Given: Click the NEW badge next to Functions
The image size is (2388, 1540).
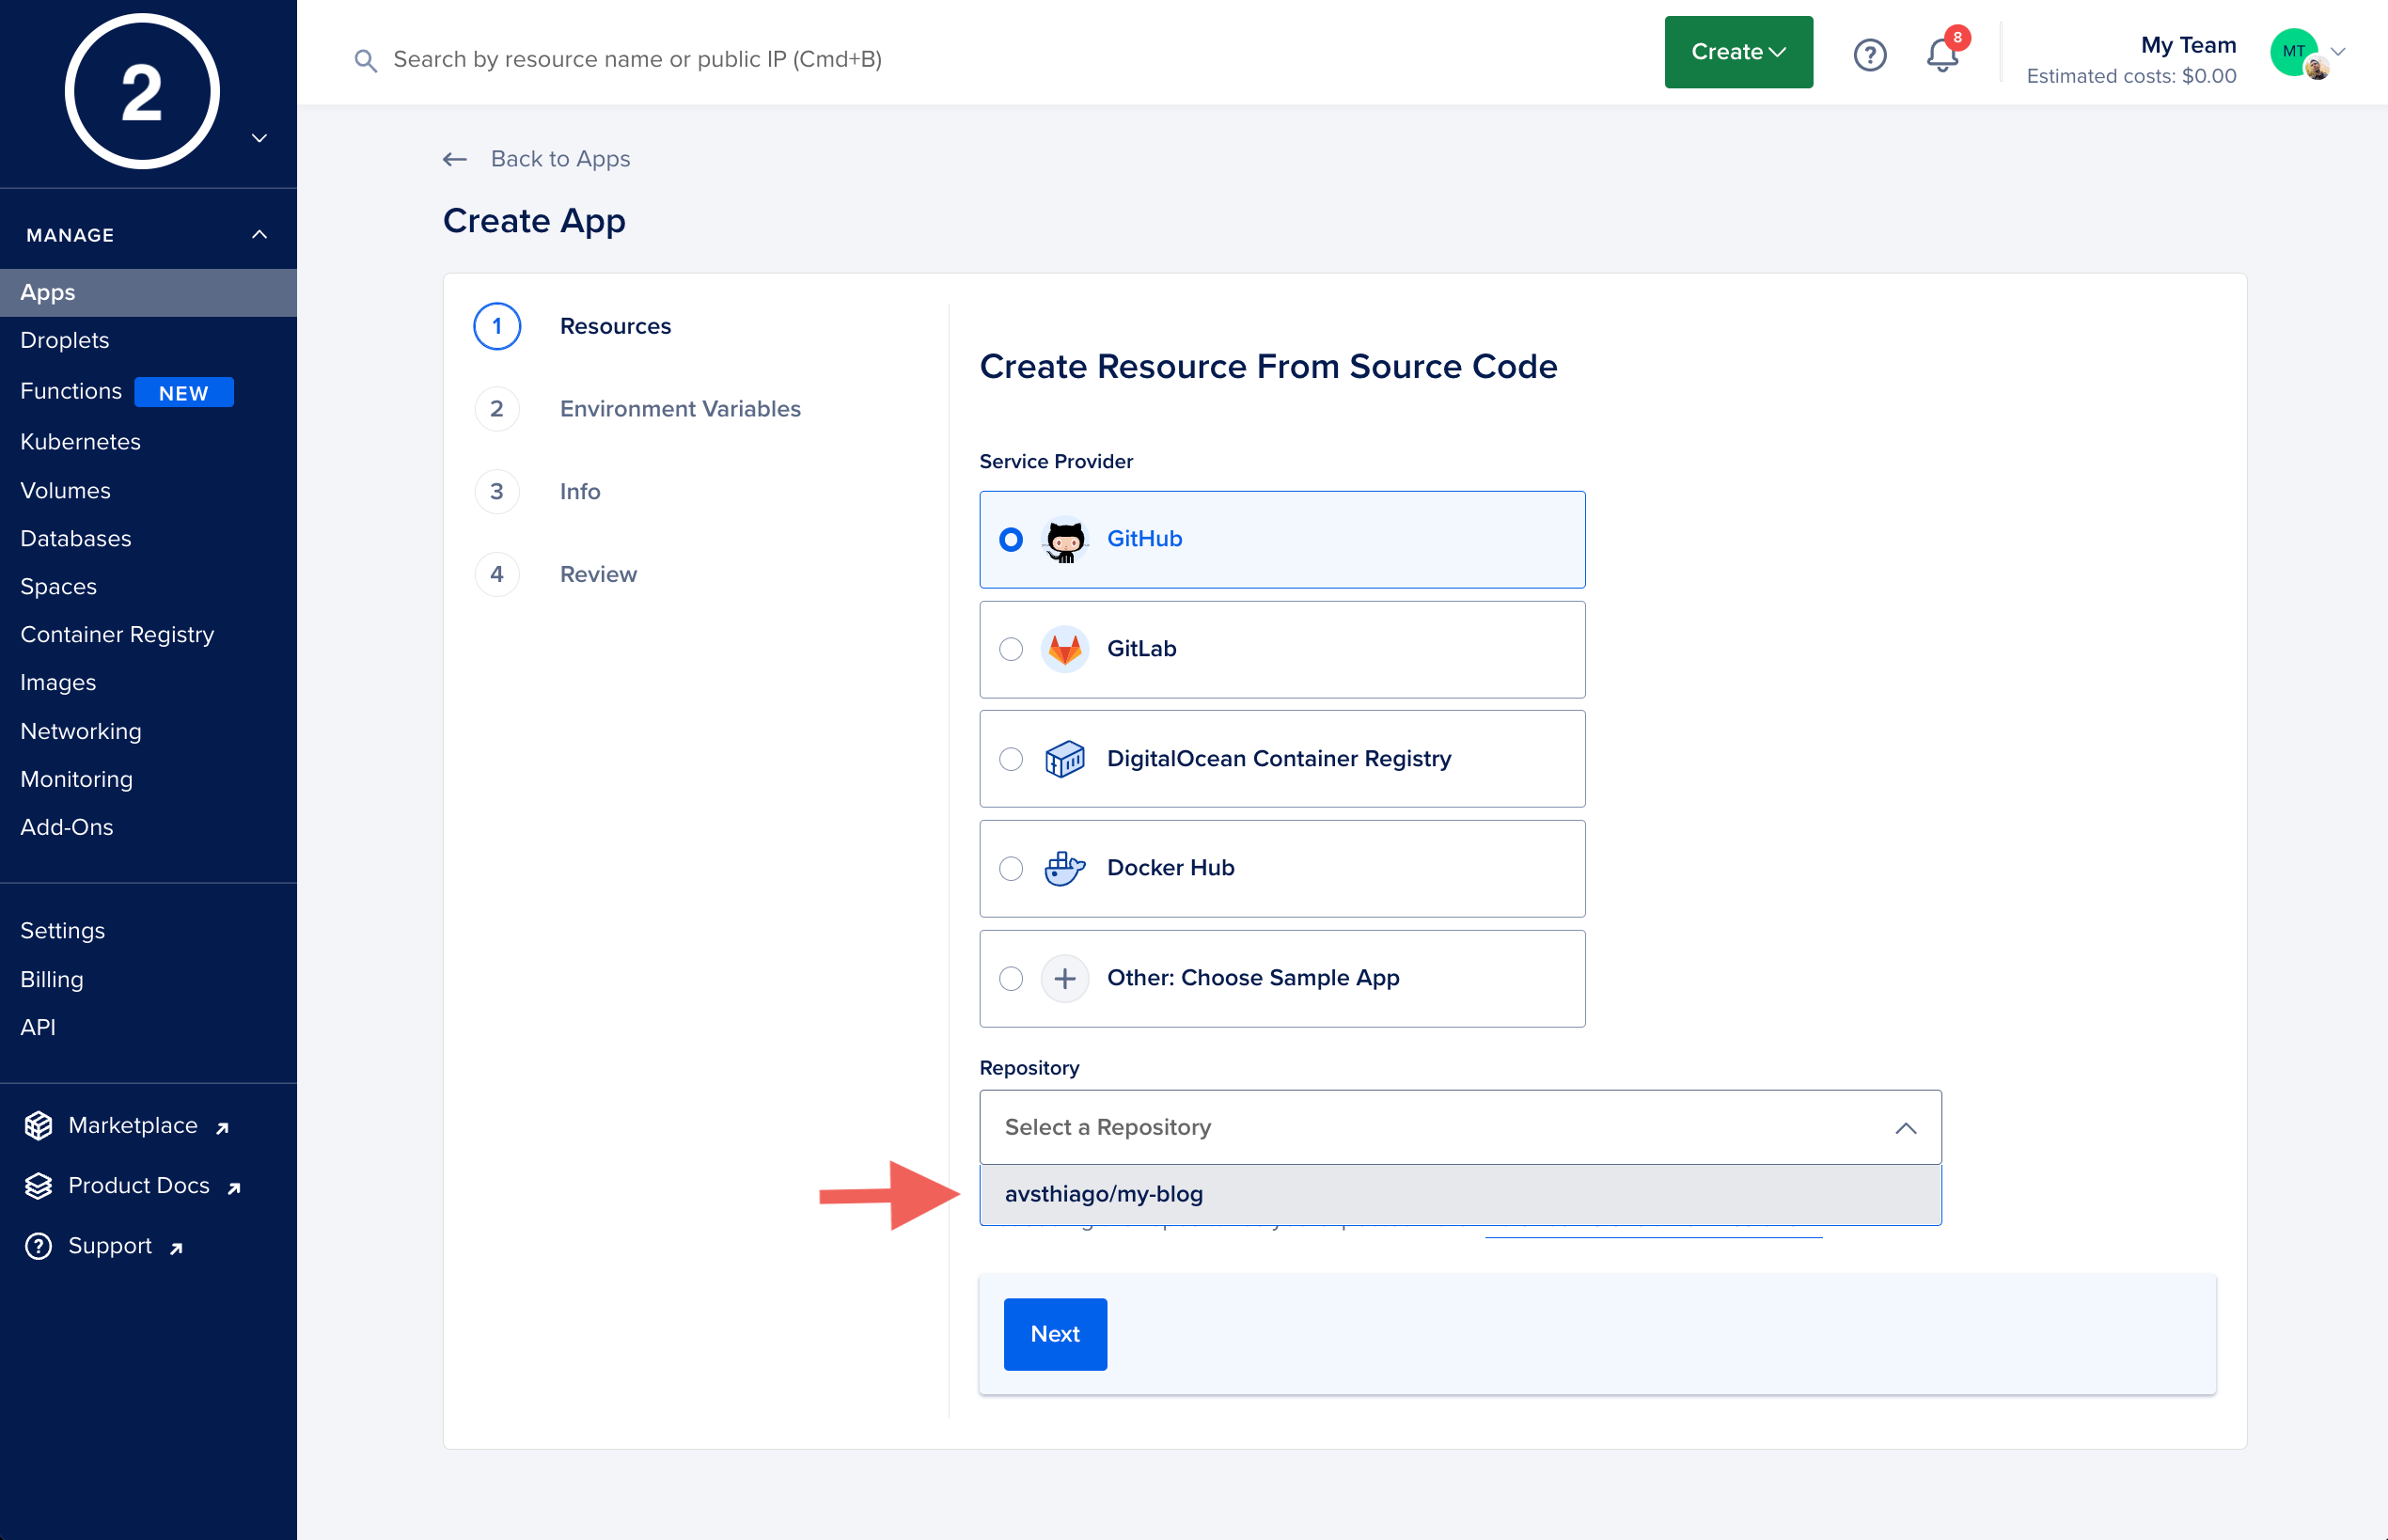Looking at the screenshot, I should (184, 392).
